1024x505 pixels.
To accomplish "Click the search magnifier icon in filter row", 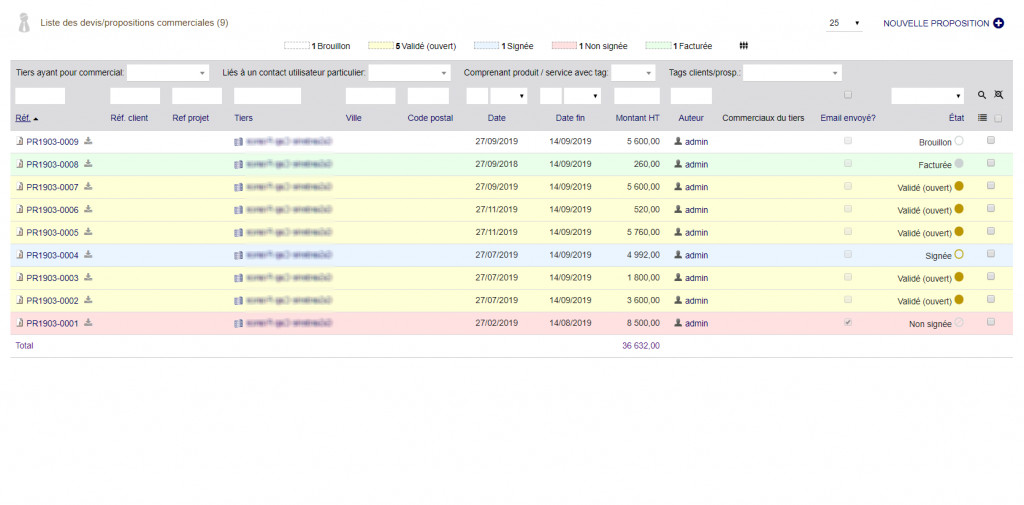I will [982, 95].
